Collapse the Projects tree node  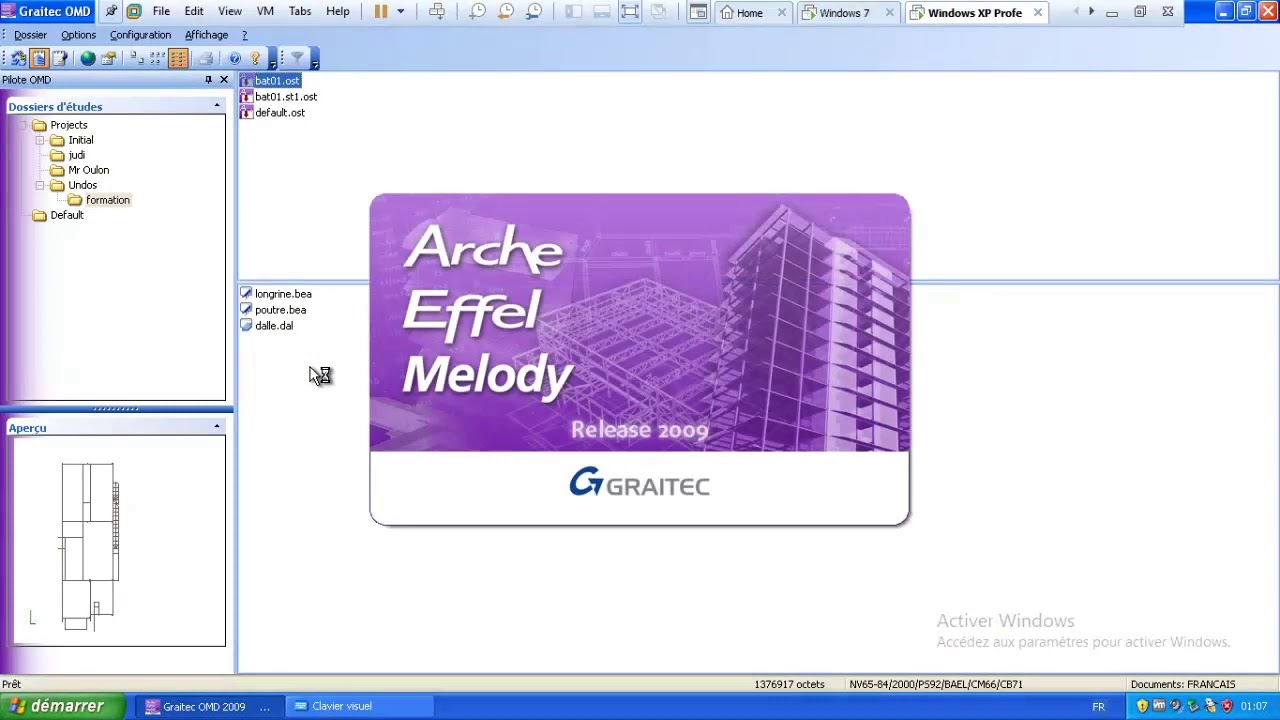(23, 125)
